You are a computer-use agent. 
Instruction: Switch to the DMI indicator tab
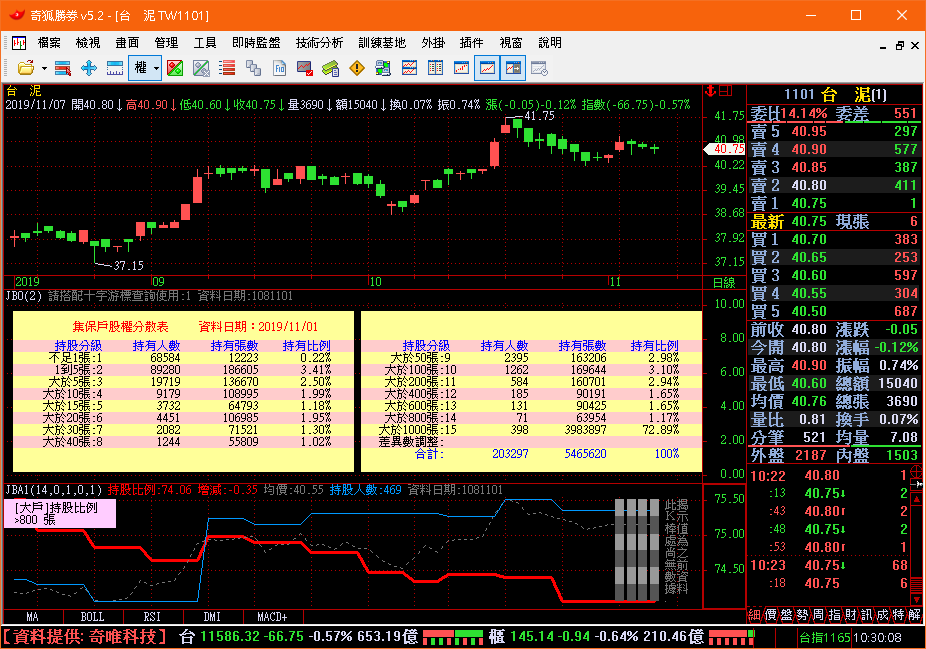[213, 617]
